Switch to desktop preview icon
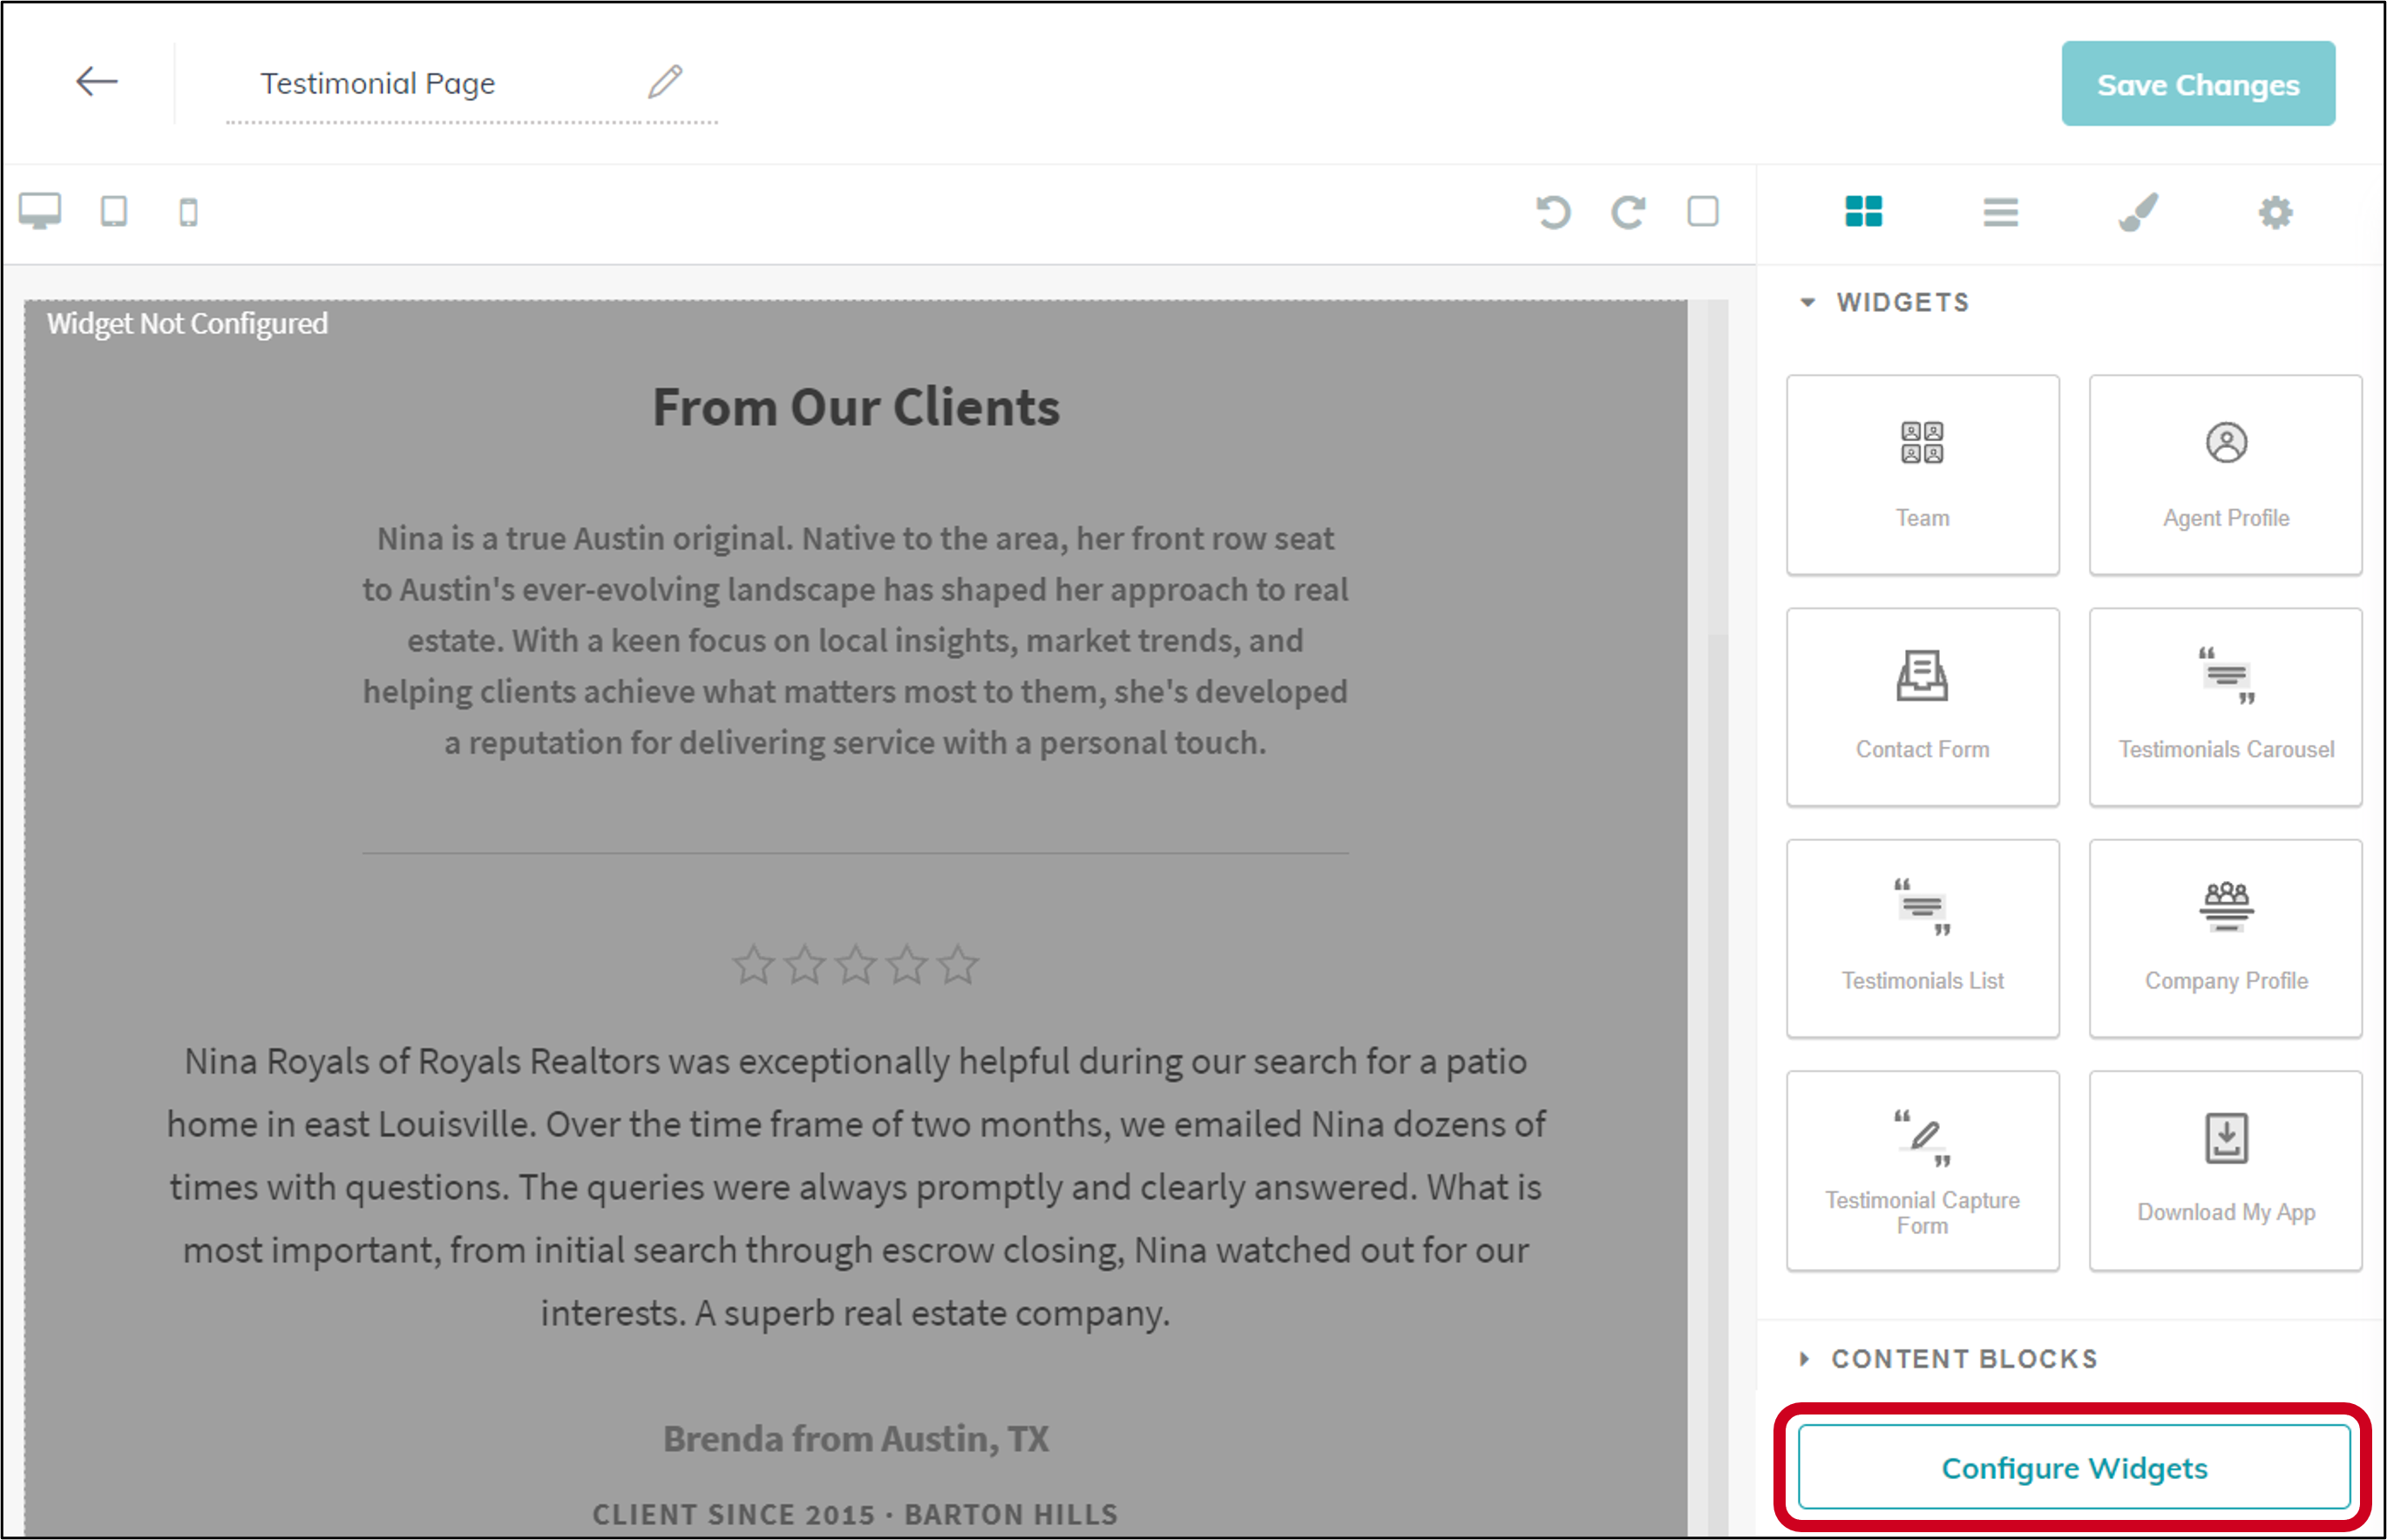This screenshot has width=2387, height=1540. pos(40,211)
